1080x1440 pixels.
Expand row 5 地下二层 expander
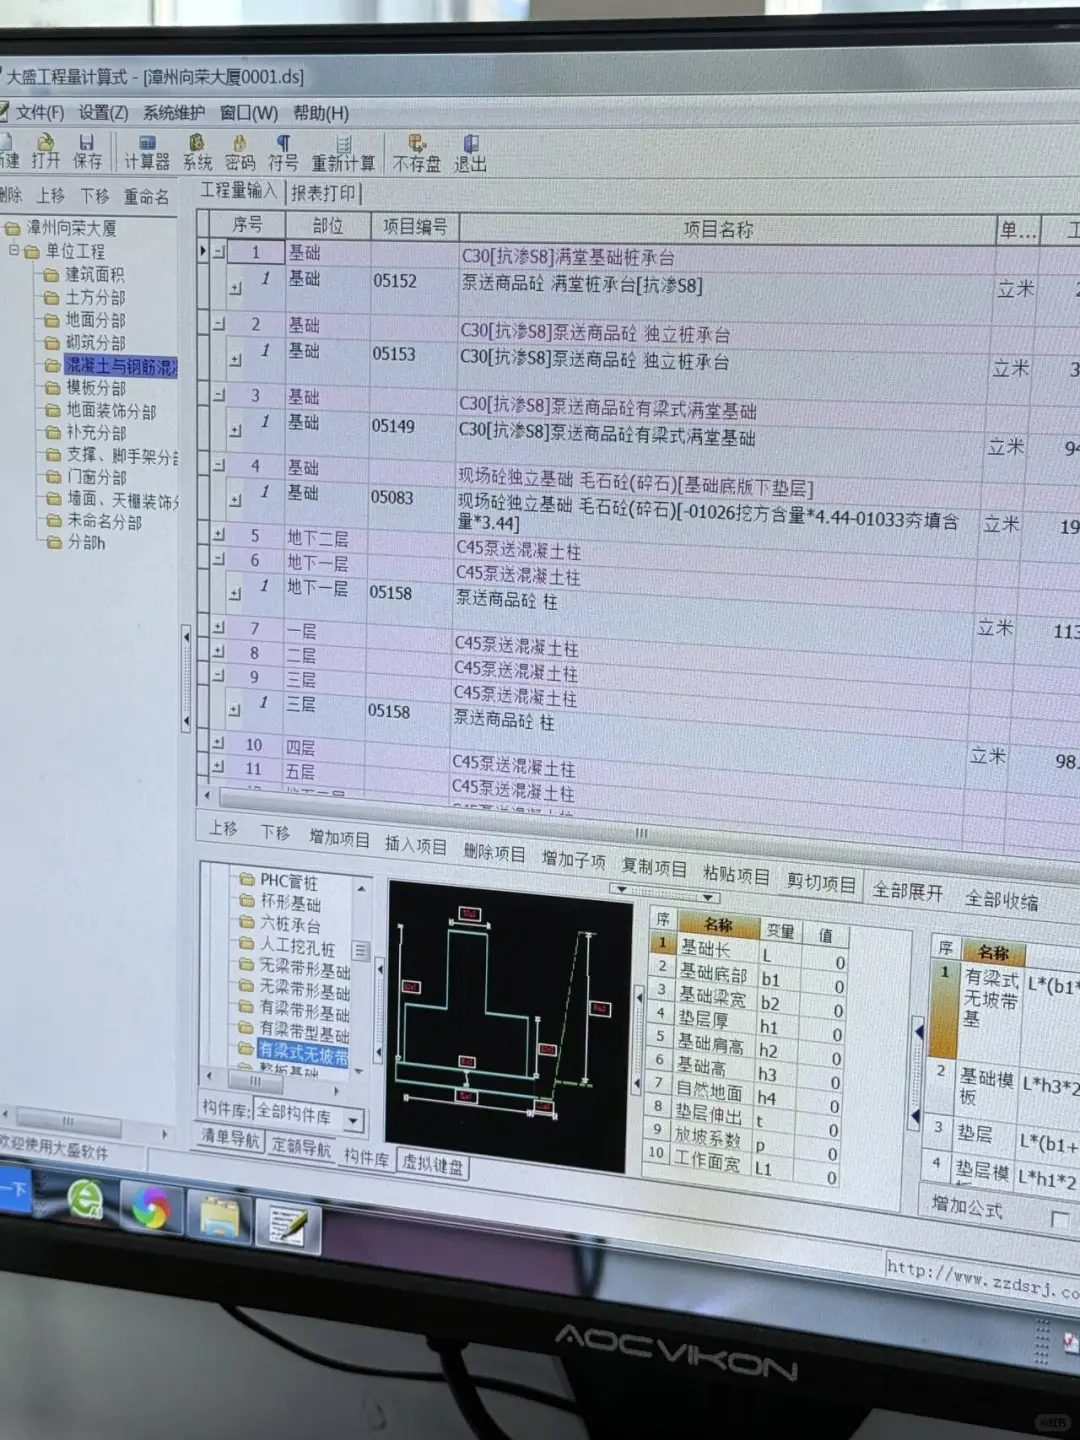pyautogui.click(x=218, y=536)
